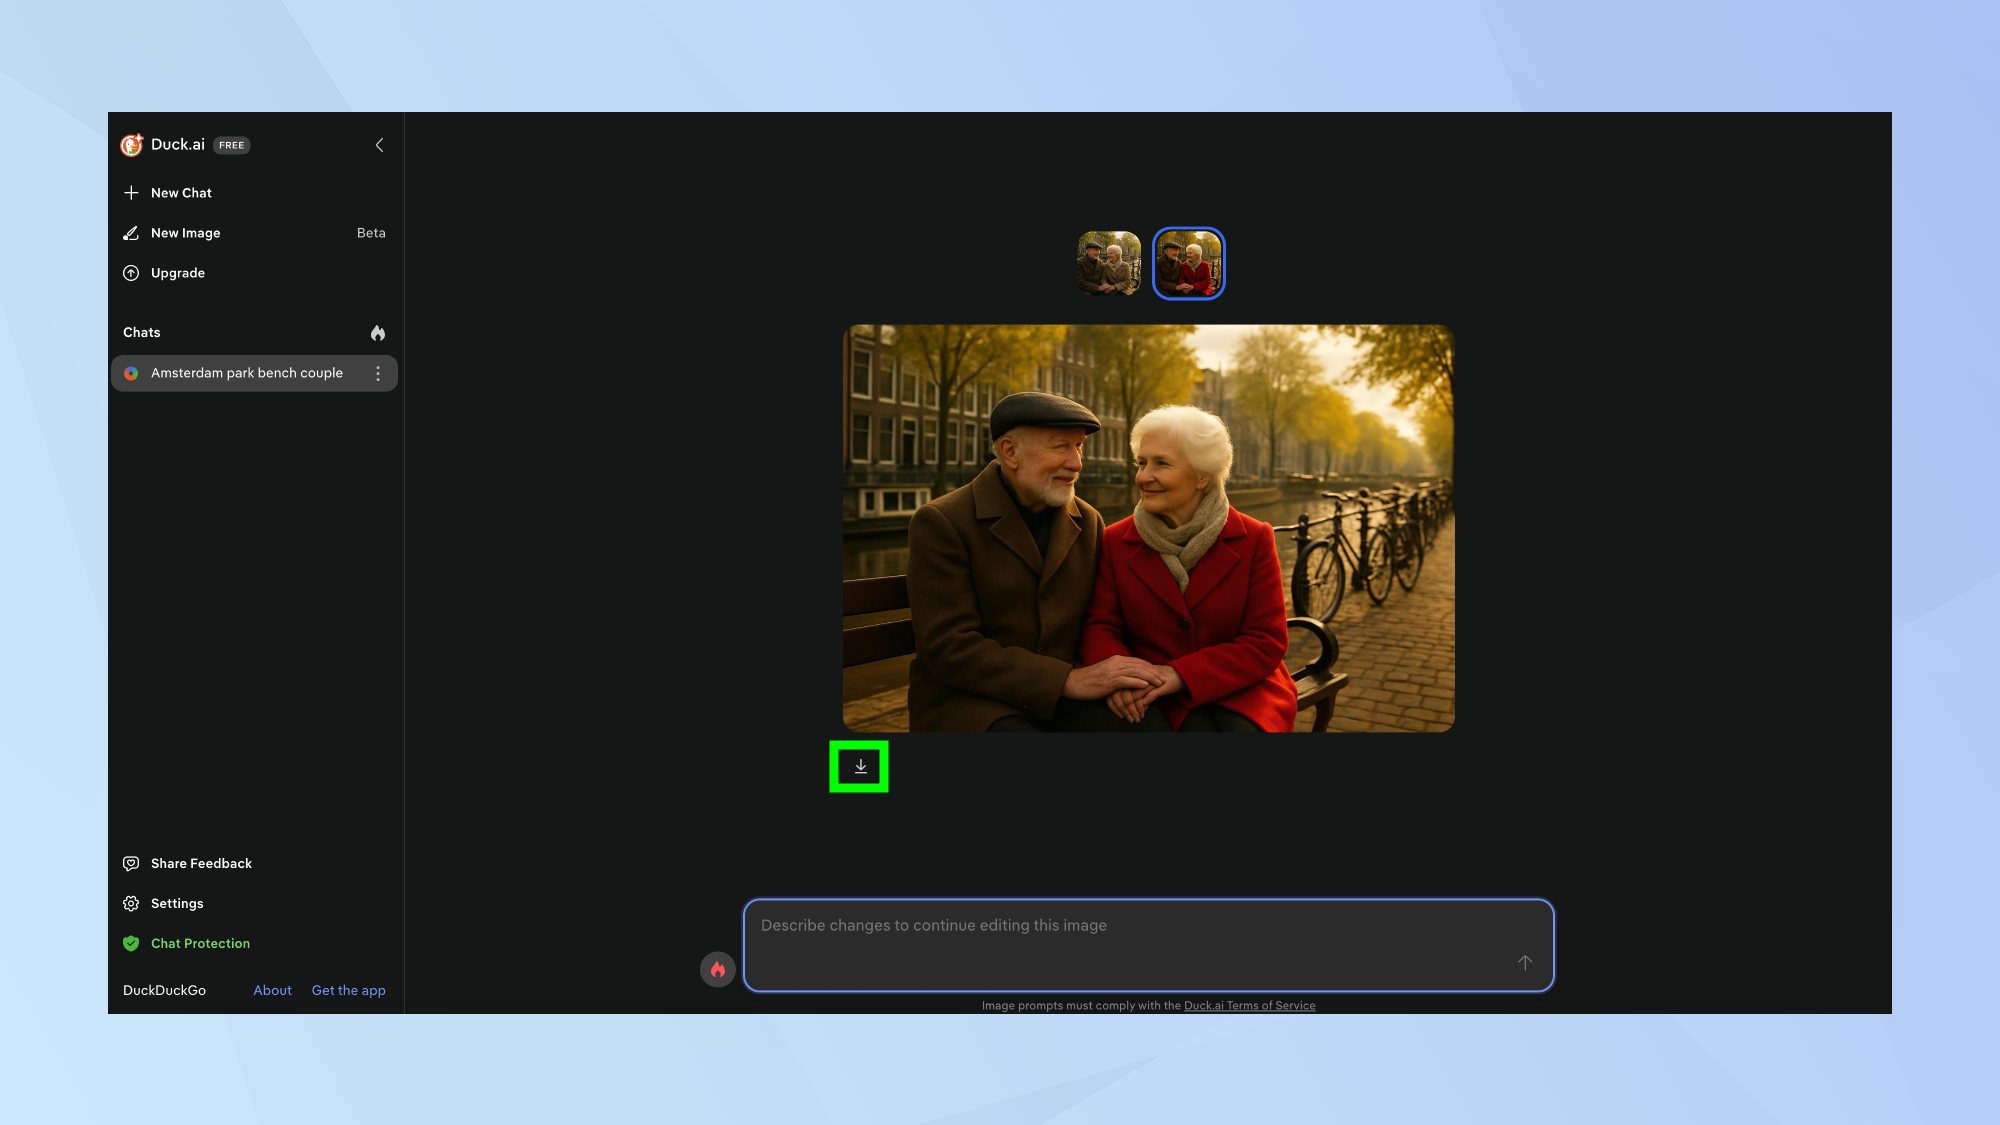Image resolution: width=2000 pixels, height=1125 pixels.
Task: Select the Chats section header
Action: coord(141,332)
